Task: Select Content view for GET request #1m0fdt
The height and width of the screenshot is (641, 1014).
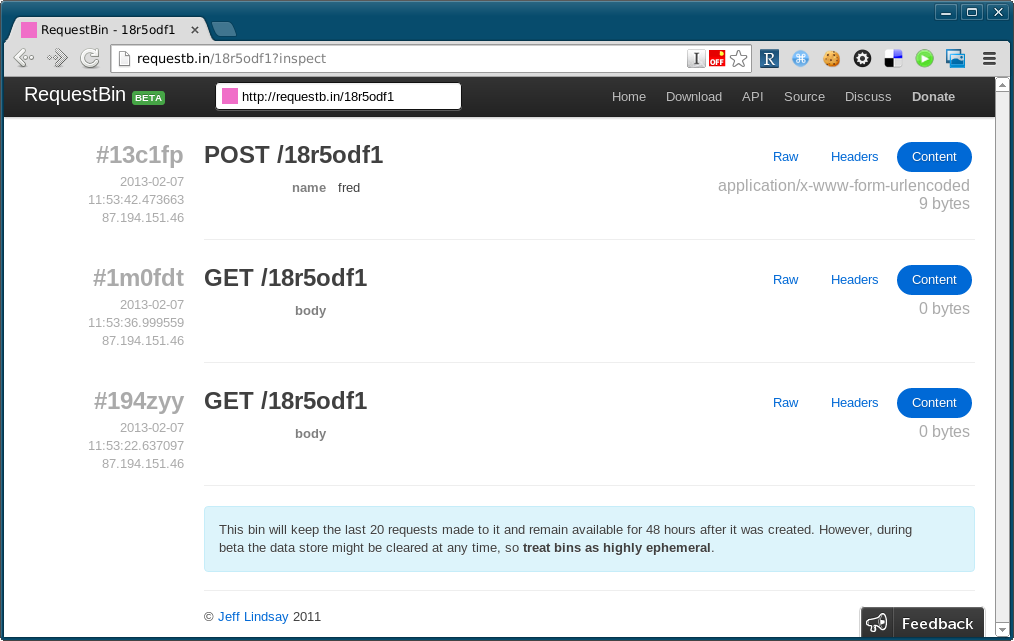Action: pyautogui.click(x=934, y=279)
